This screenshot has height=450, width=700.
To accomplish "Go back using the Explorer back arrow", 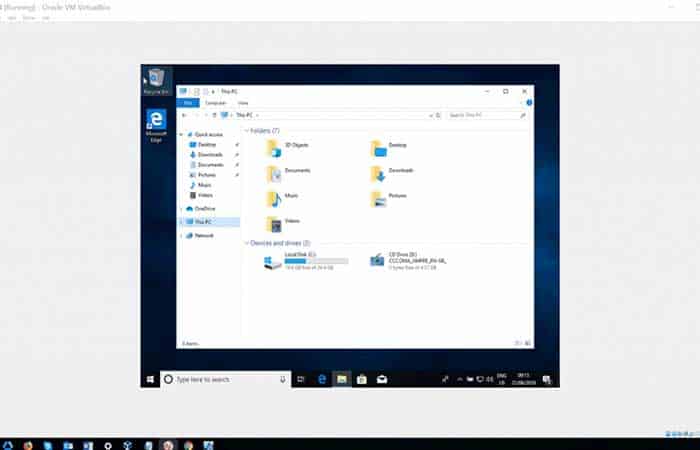I will [184, 115].
